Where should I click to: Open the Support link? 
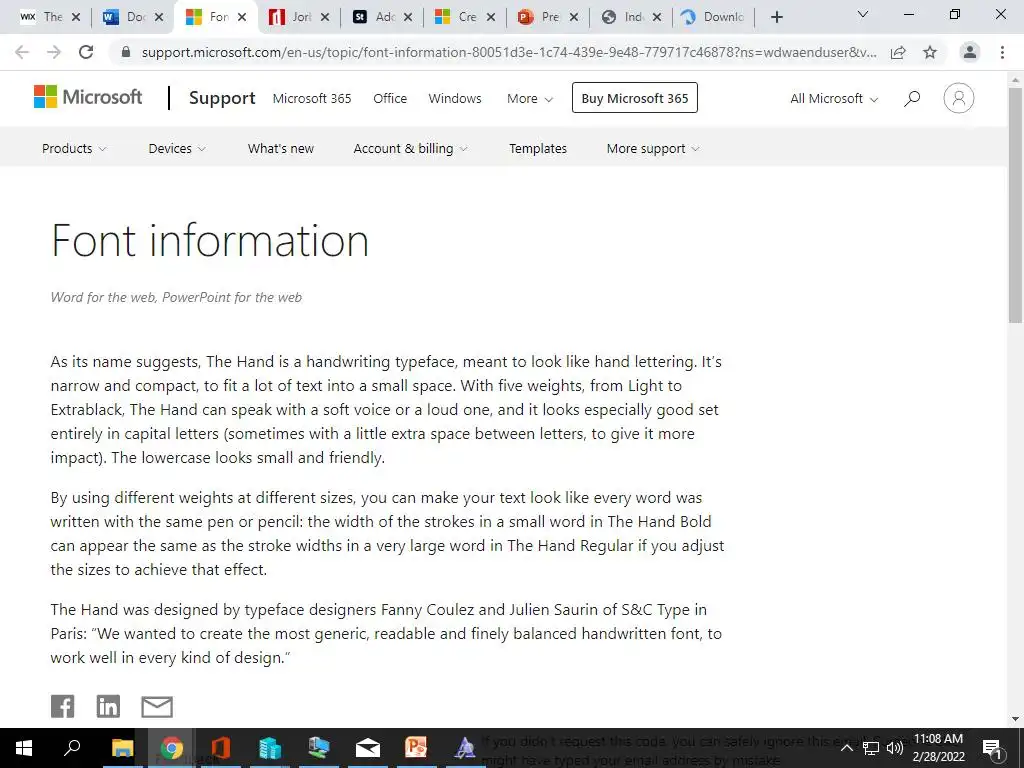coord(222,98)
